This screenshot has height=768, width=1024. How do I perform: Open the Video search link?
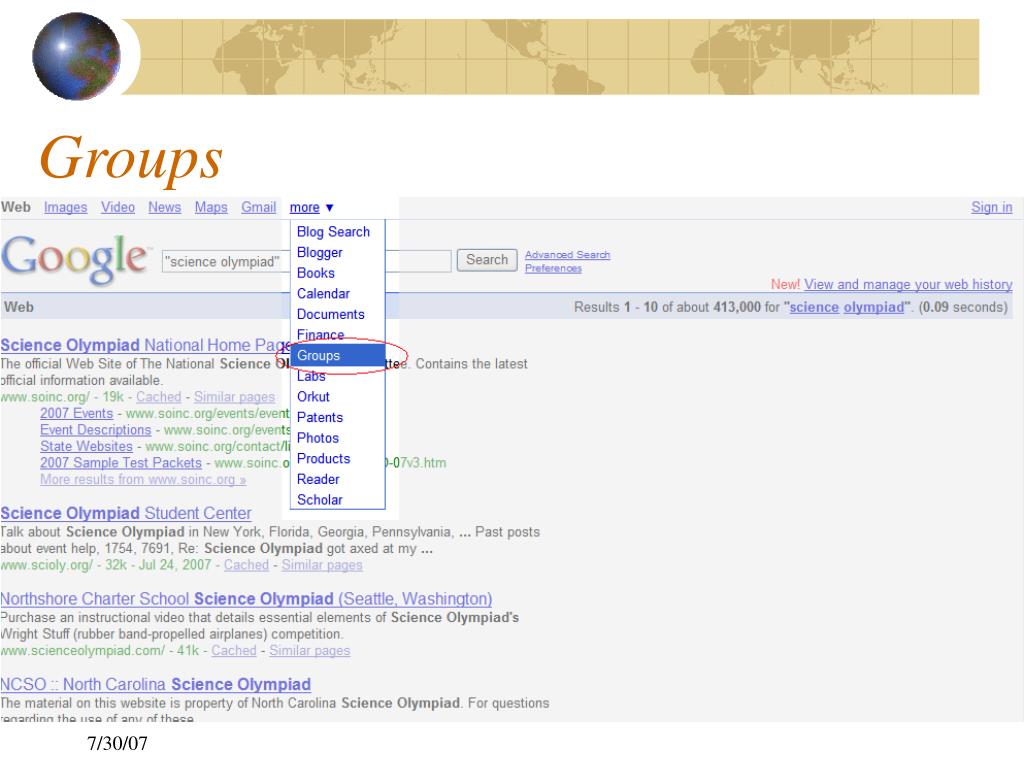[x=118, y=207]
